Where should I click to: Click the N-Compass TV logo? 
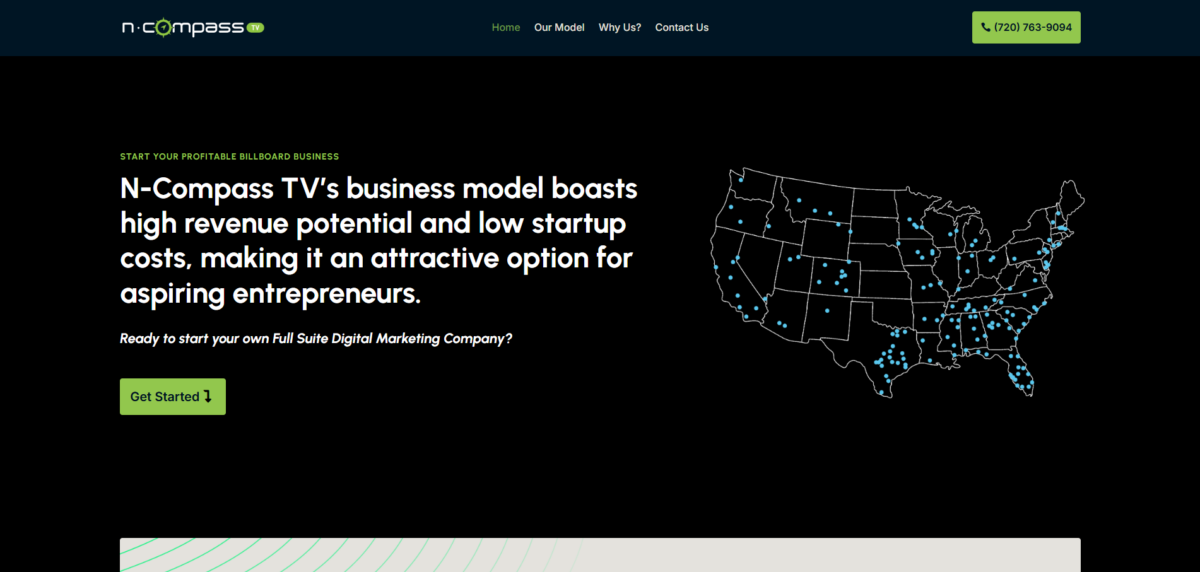(x=192, y=28)
